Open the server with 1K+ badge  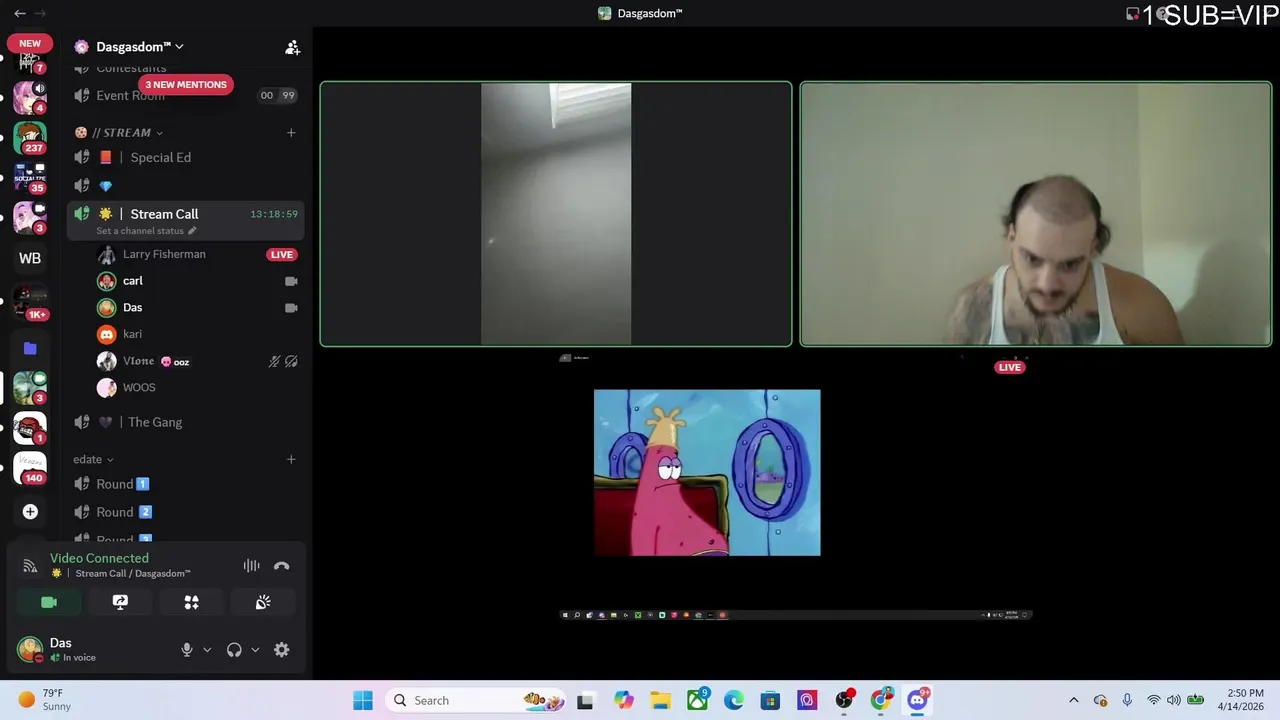pos(30,302)
